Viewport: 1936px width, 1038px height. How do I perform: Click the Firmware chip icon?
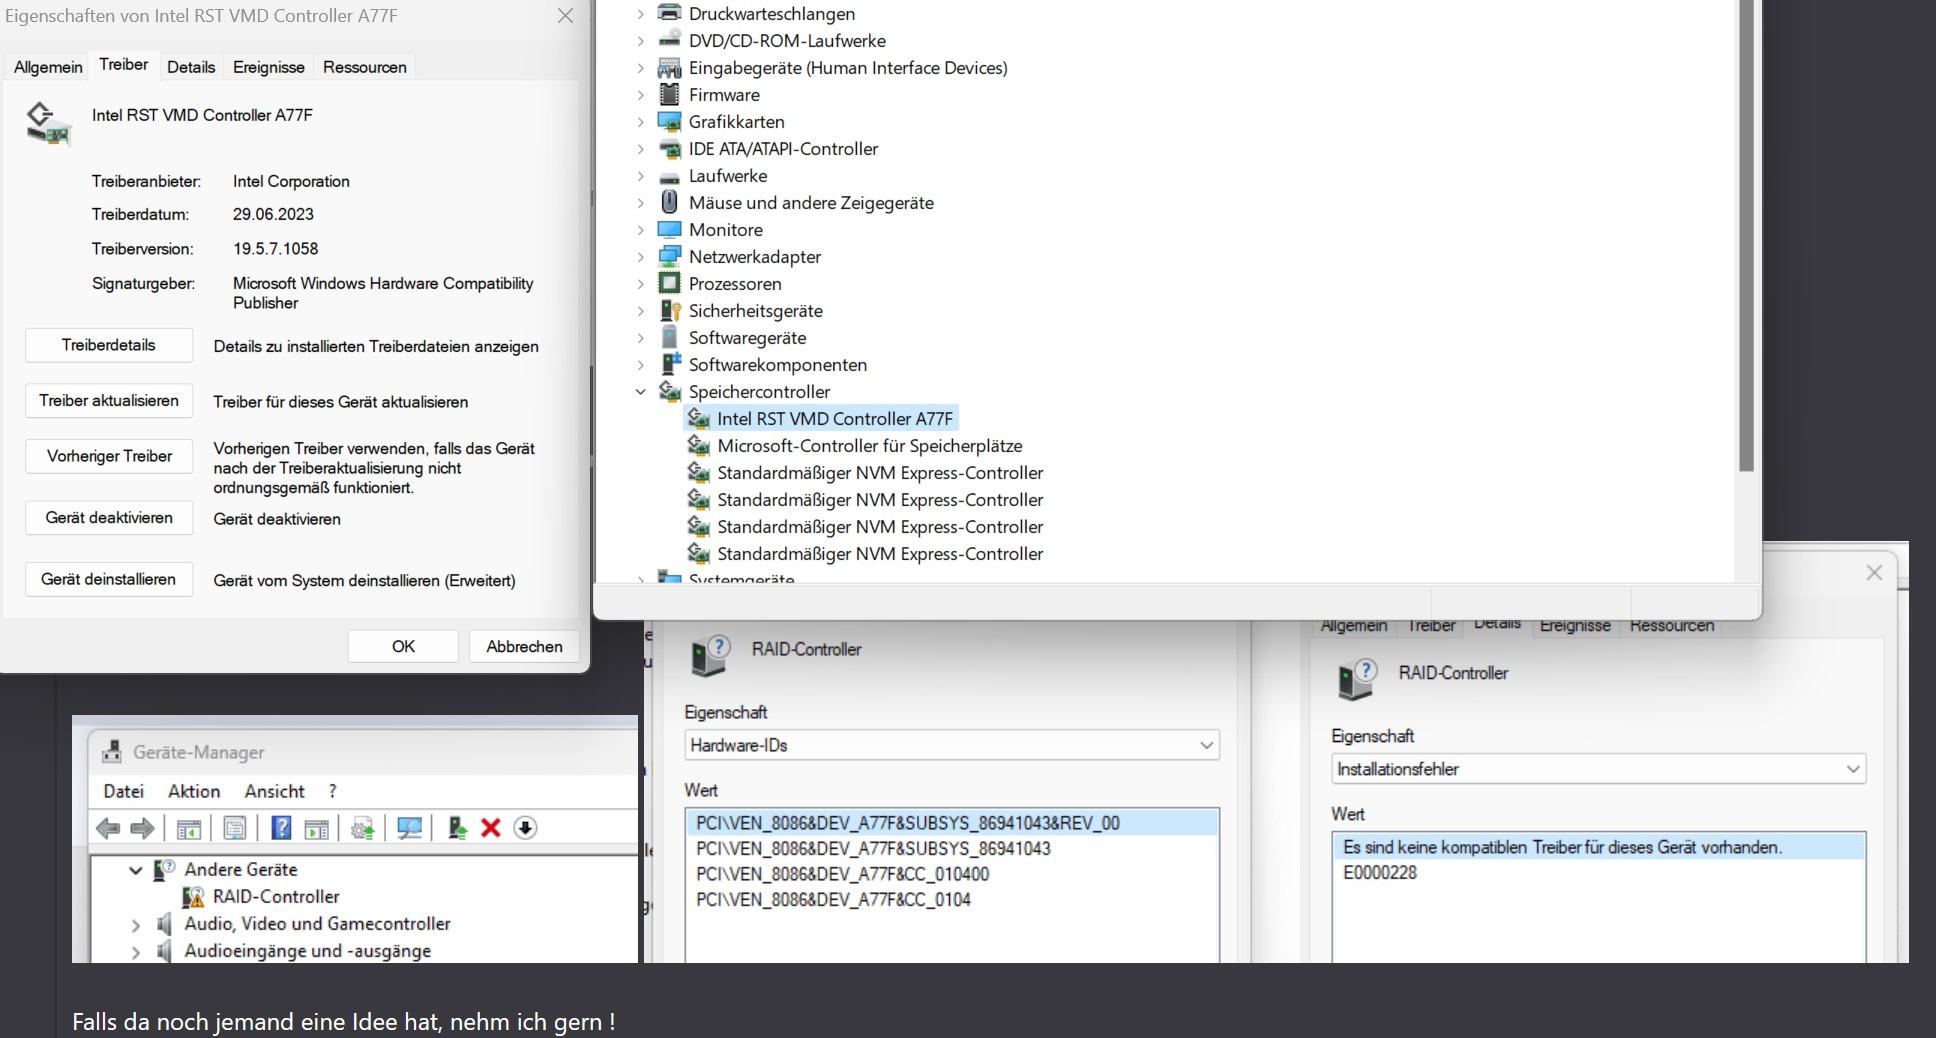click(670, 94)
